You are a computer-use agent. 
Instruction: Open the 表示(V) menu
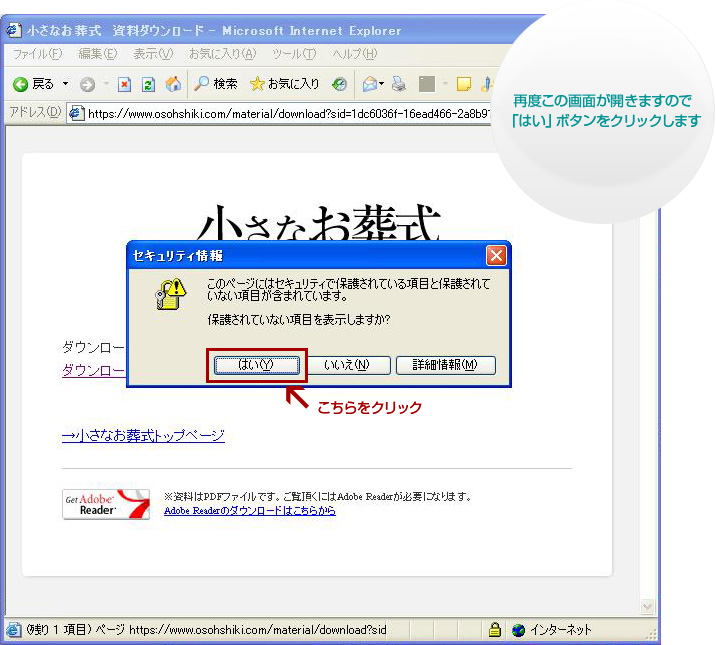coord(153,54)
